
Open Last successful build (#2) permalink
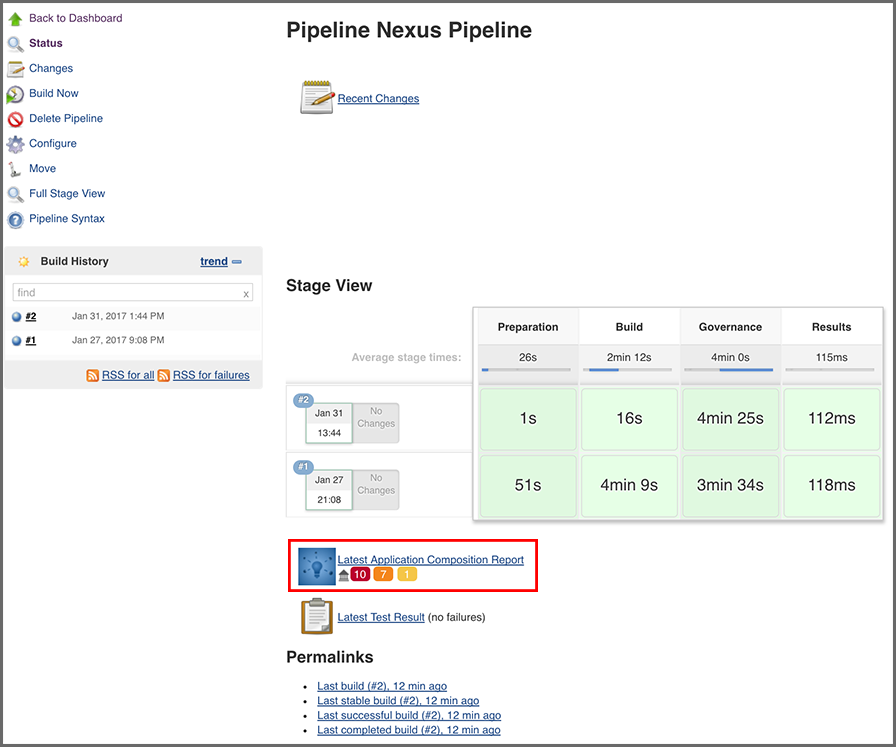click(x=409, y=716)
